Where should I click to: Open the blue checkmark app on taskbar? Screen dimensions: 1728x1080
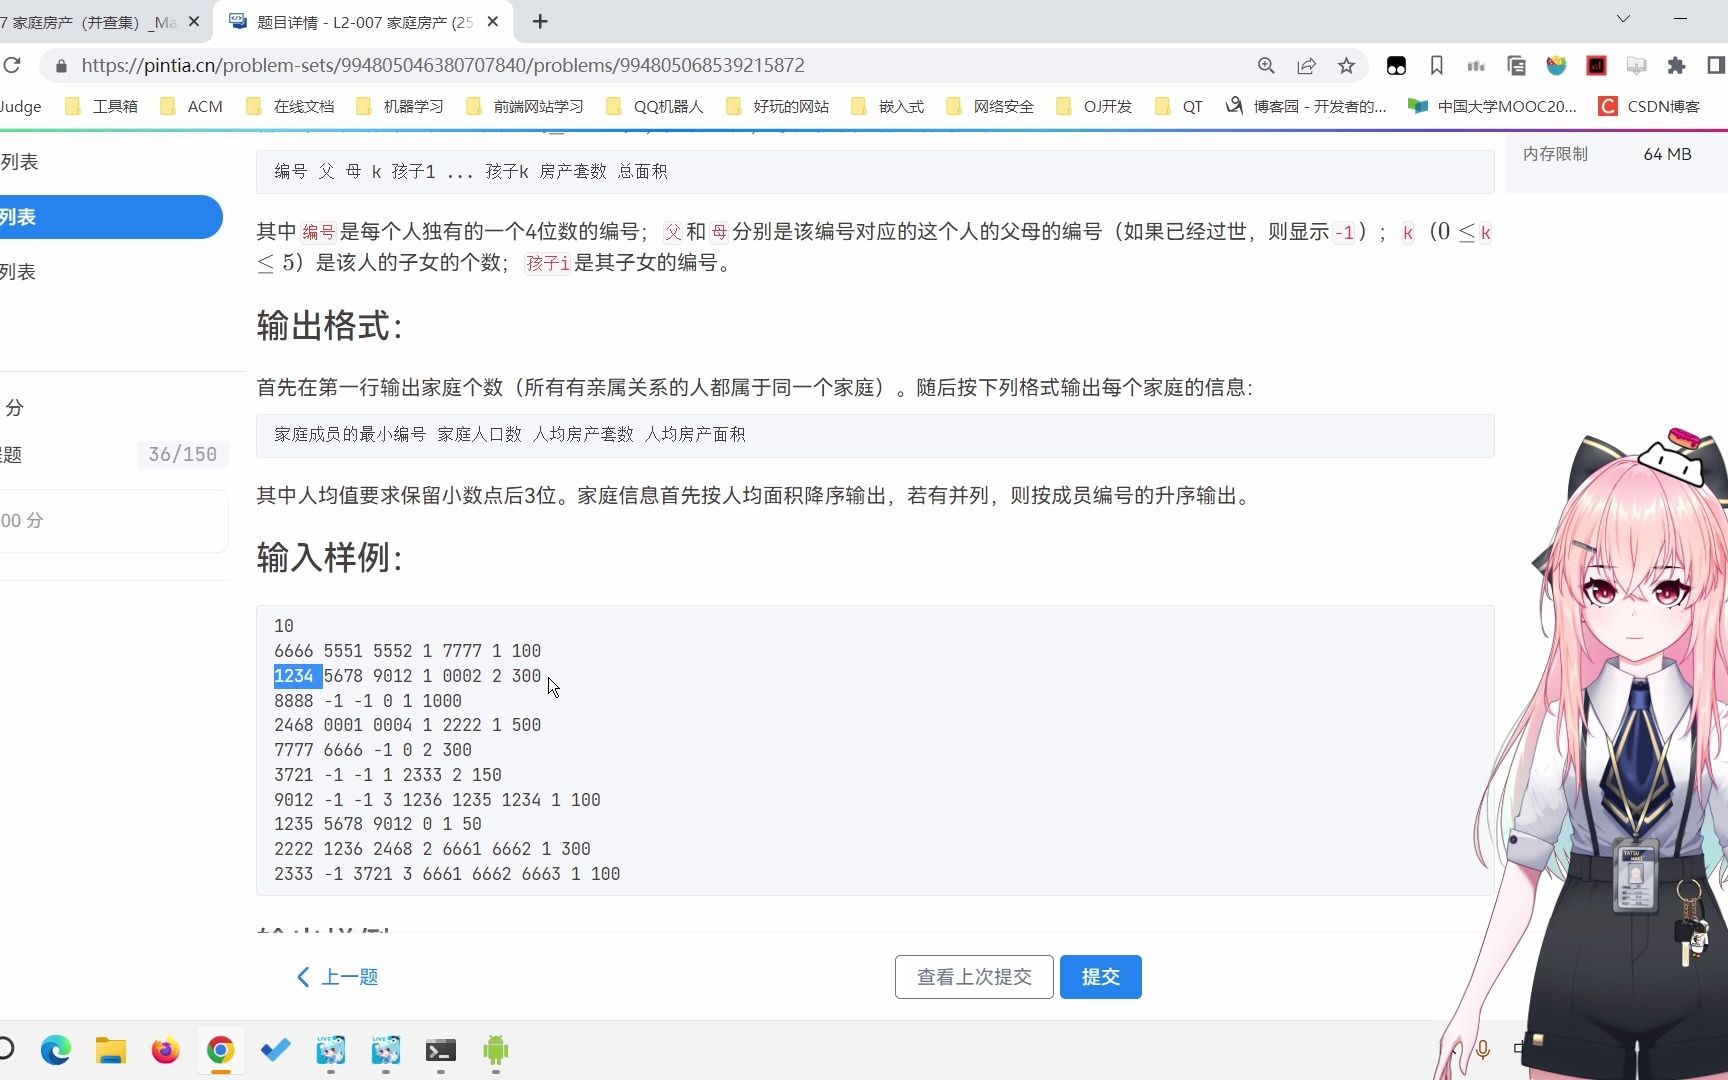276,1050
